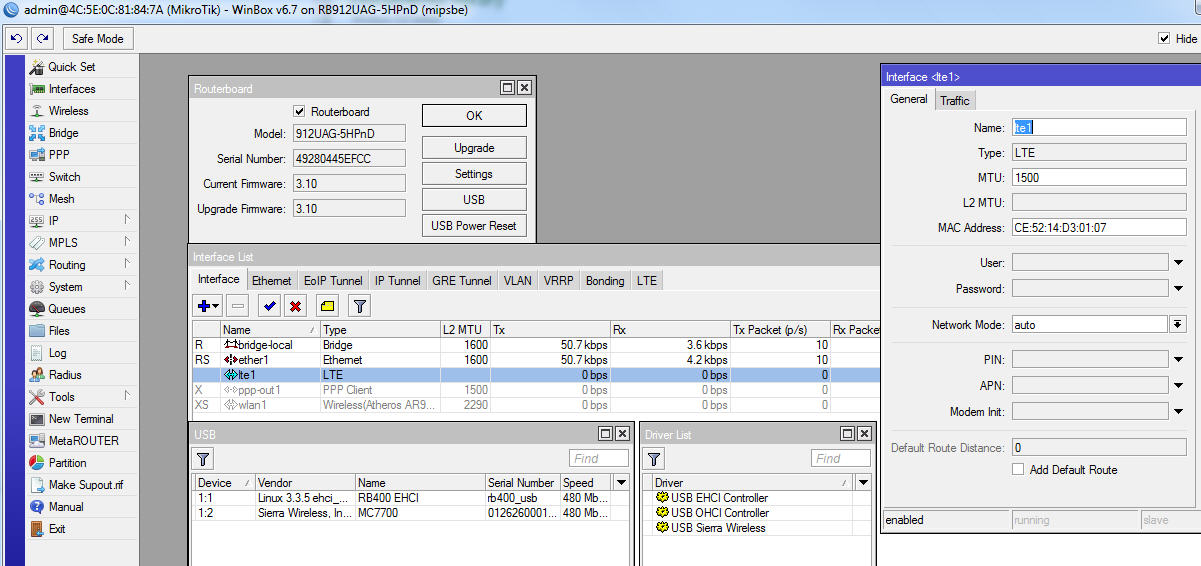The height and width of the screenshot is (566, 1201).
Task: Open Switch menu in sidebar
Action: point(64,177)
